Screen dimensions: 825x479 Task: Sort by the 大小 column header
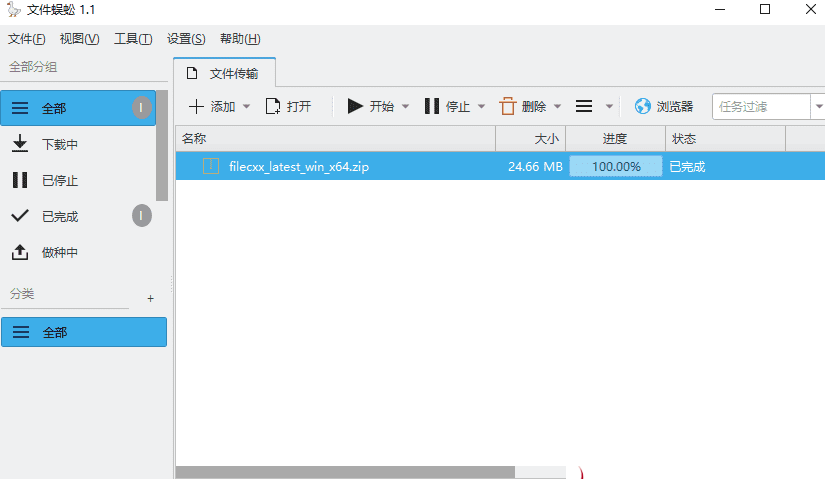(531, 139)
